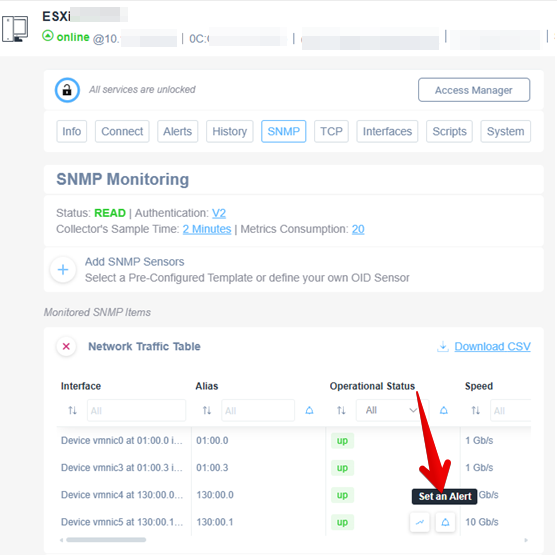This screenshot has height=556, width=557.
Task: Click the "Interface" column header
Action: tap(81, 386)
